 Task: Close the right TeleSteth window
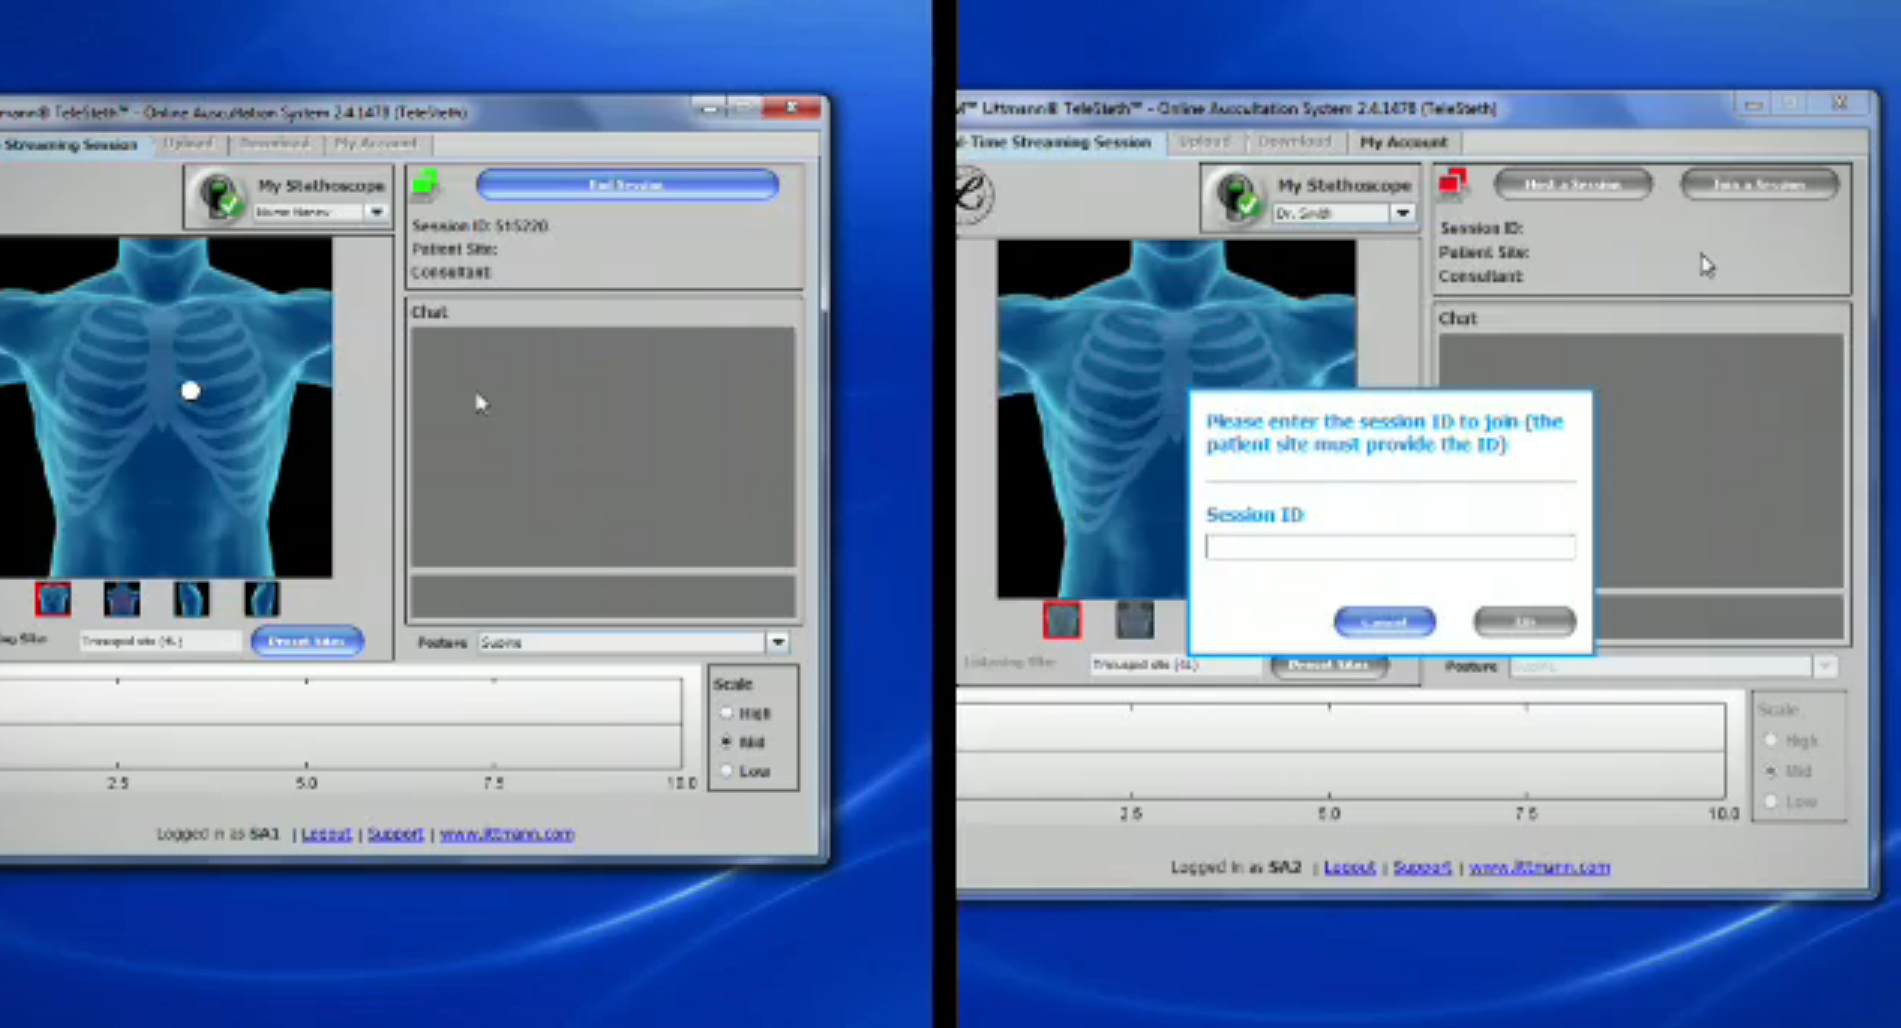[x=1840, y=103]
